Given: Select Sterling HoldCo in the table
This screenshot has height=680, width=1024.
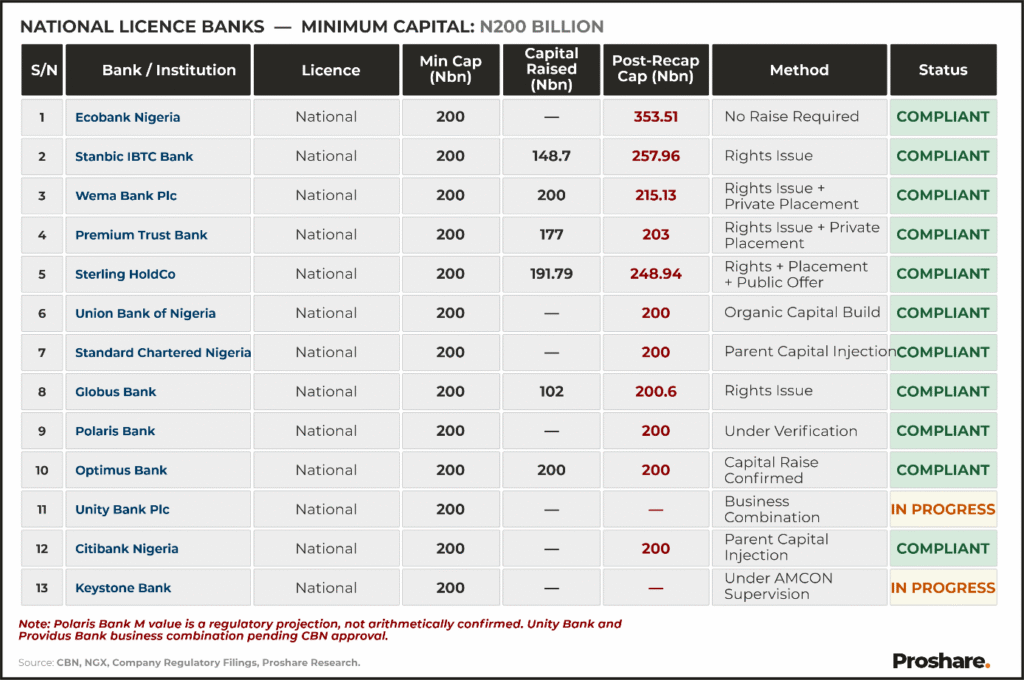Looking at the screenshot, I should pyautogui.click(x=125, y=274).
